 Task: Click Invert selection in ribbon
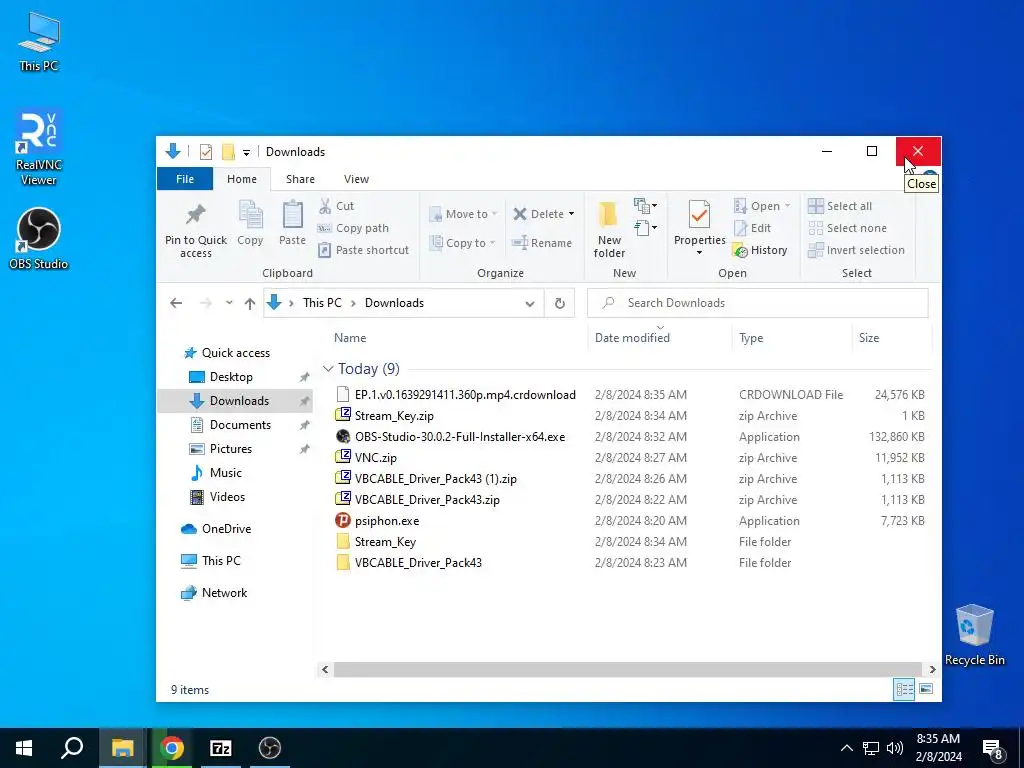pyautogui.click(x=856, y=250)
